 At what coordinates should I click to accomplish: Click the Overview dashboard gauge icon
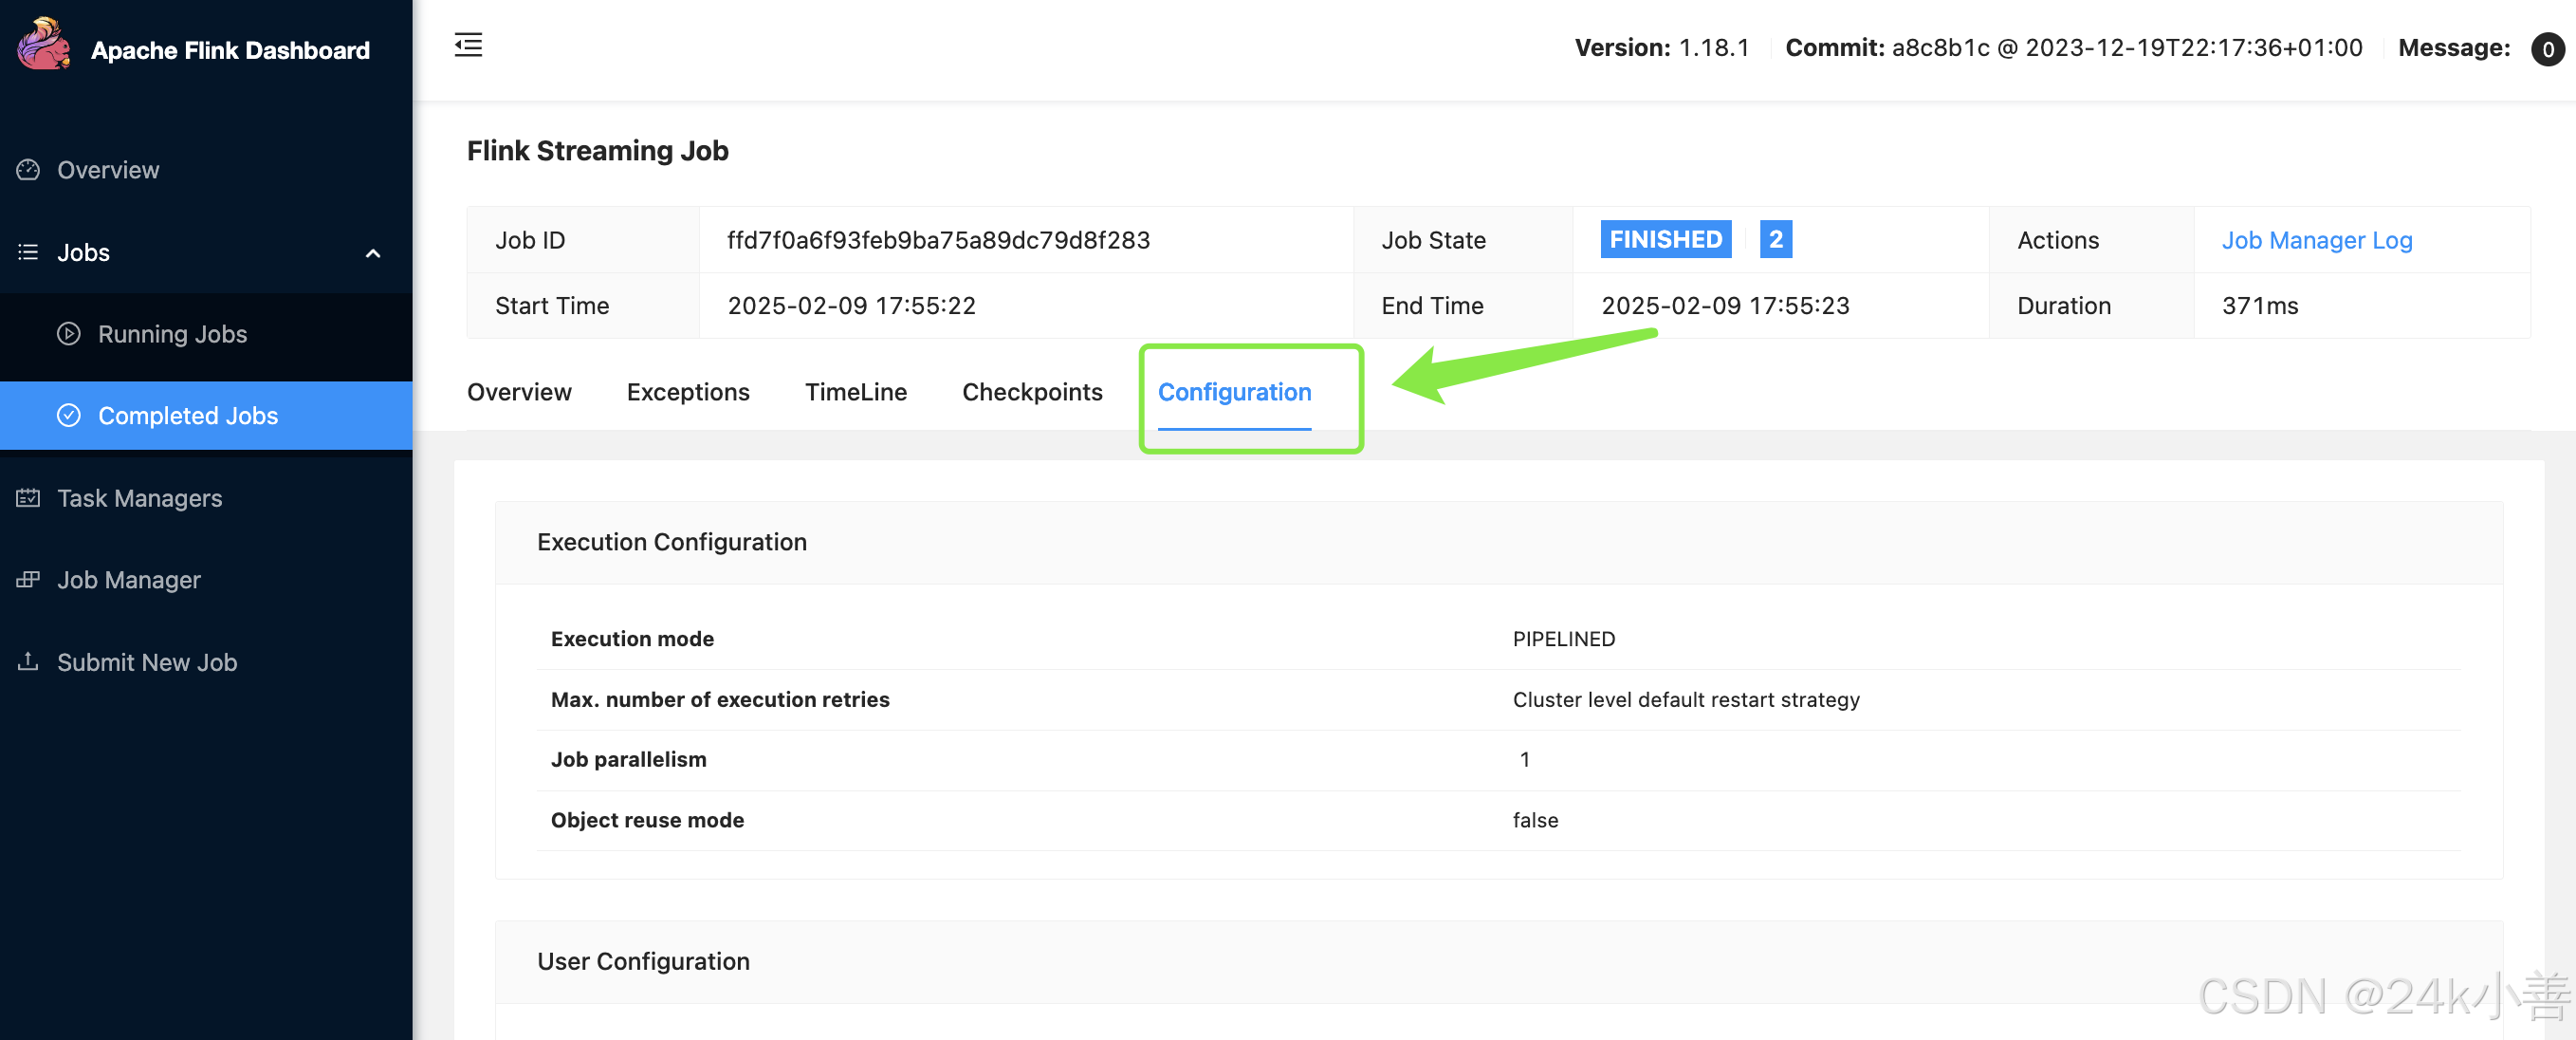pyautogui.click(x=28, y=170)
